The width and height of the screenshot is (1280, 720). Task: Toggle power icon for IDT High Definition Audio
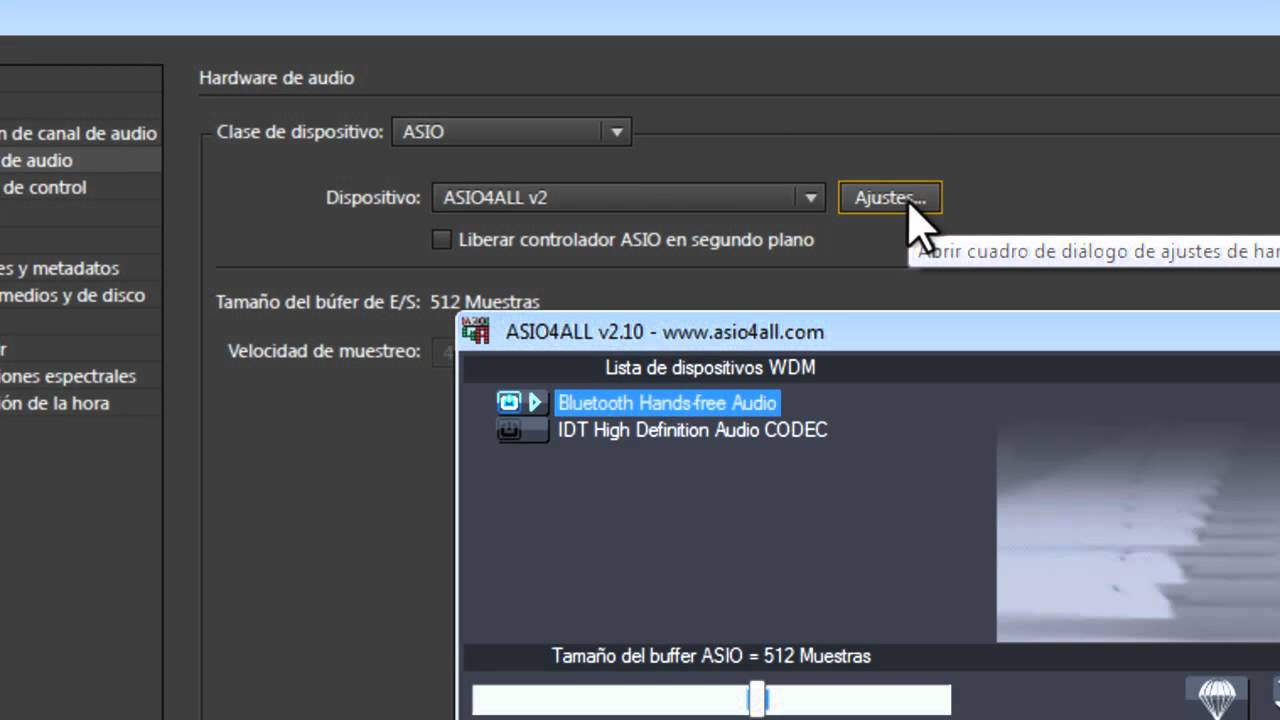click(x=510, y=431)
